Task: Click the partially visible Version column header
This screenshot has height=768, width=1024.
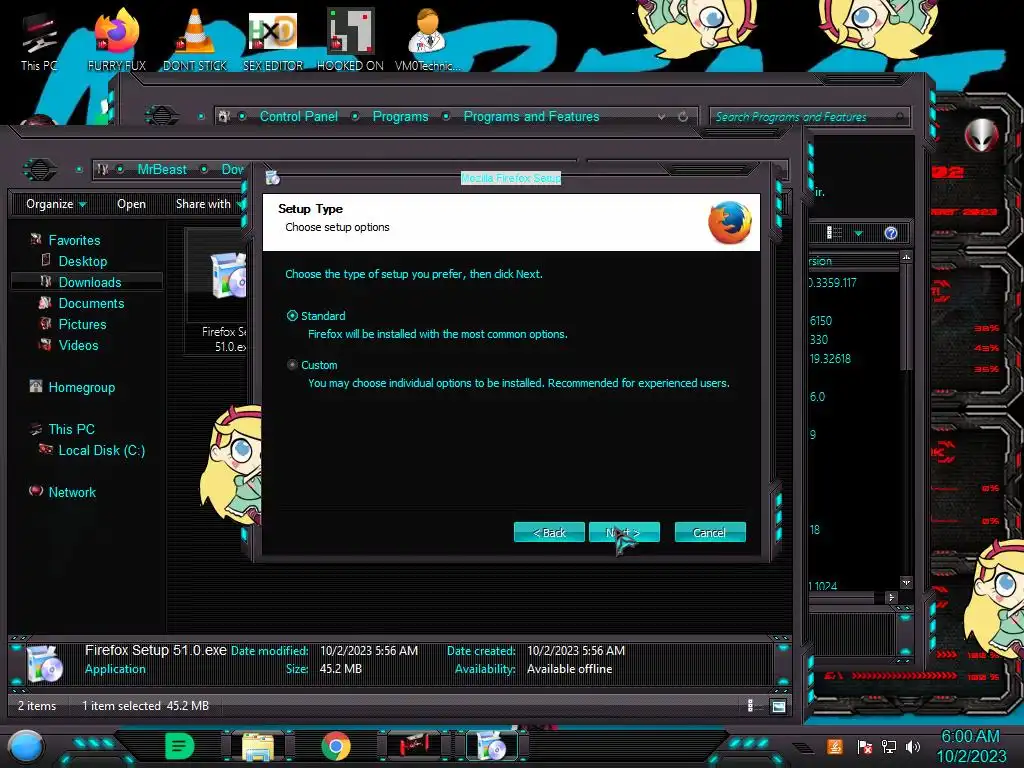Action: pos(820,261)
